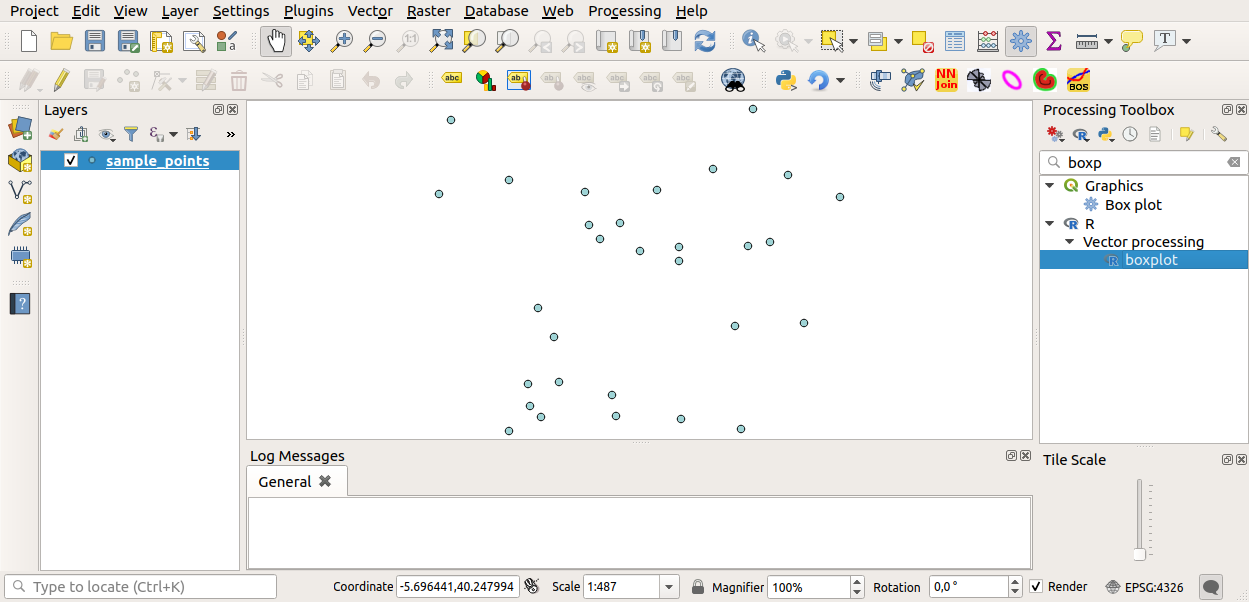Click the Tile Scale slider handle
The image size is (1249, 602).
1139,554
